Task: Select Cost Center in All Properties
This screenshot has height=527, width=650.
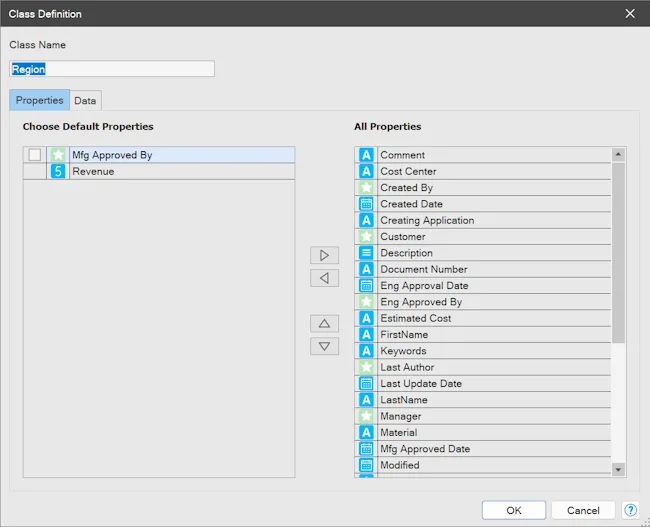Action: 483,171
